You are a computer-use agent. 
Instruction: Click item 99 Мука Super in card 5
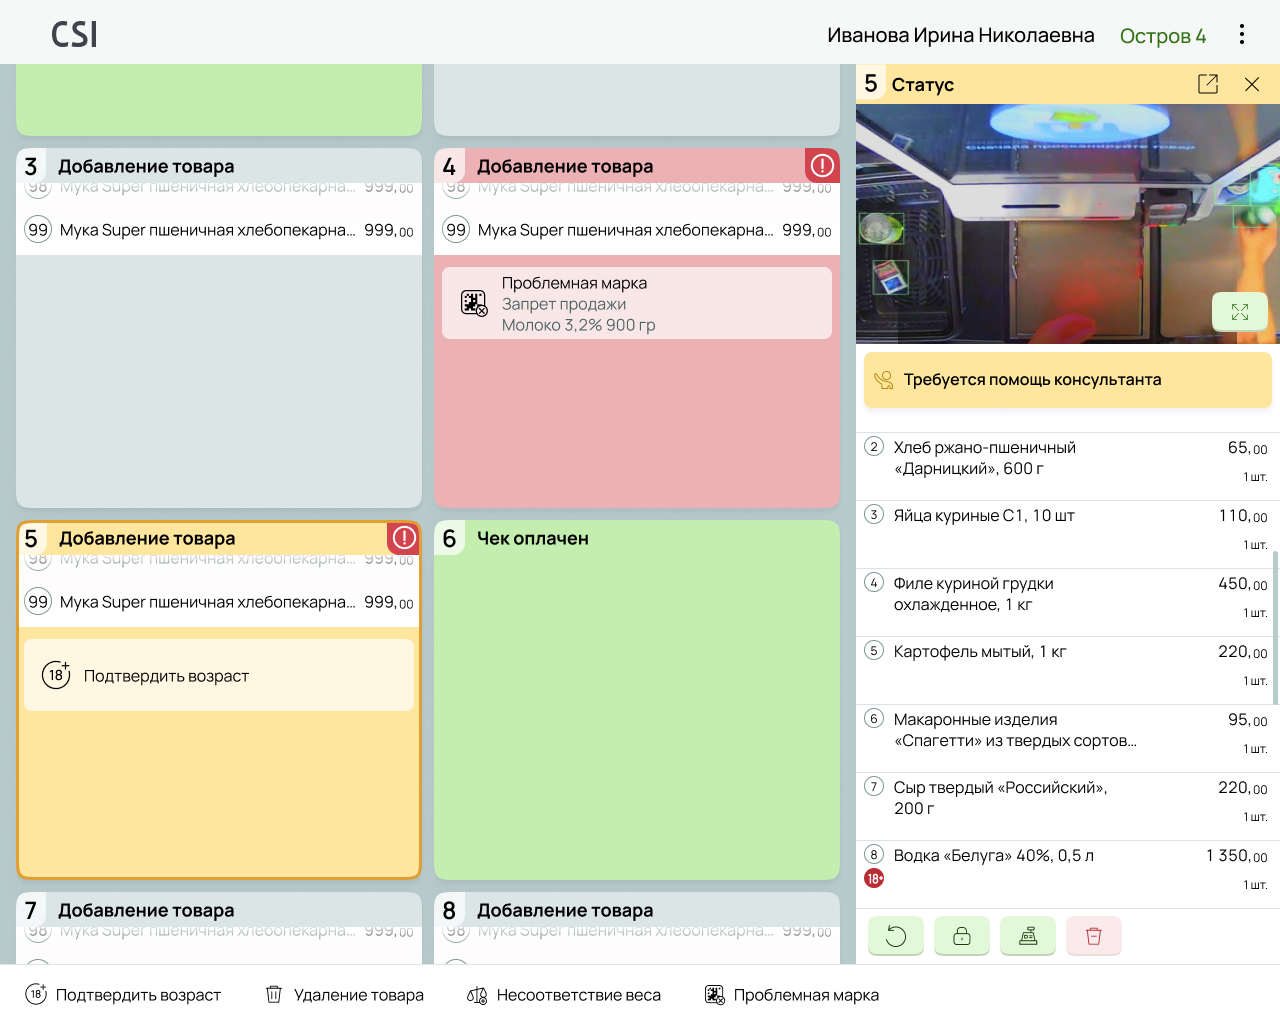click(x=219, y=602)
